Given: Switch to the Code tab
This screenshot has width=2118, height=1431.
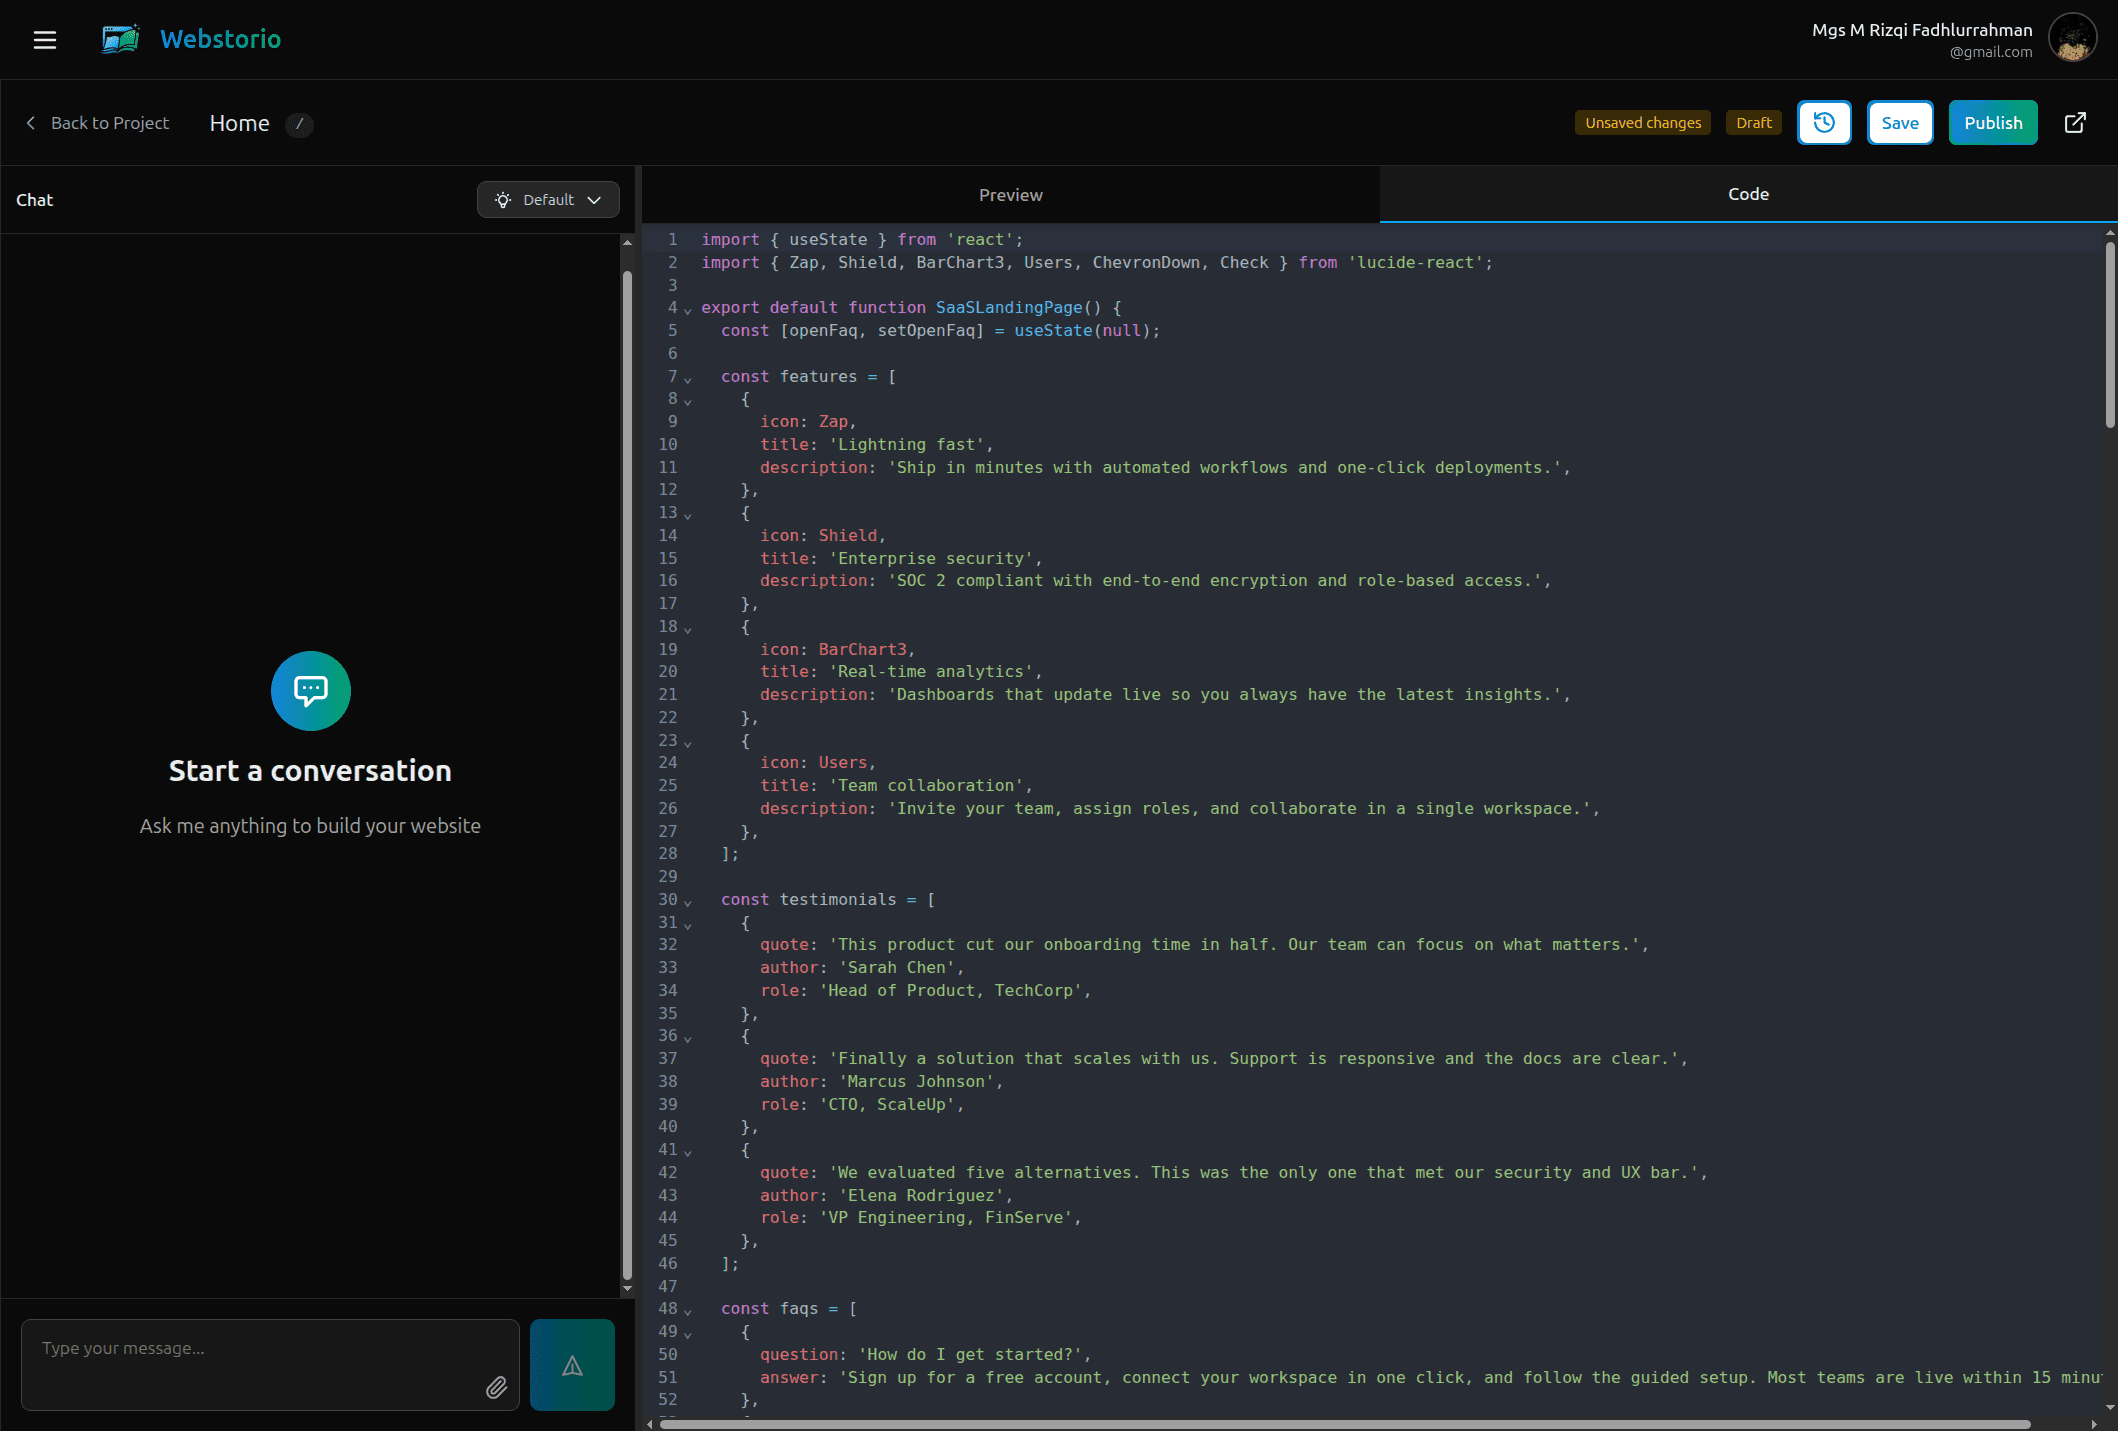Looking at the screenshot, I should 1748,194.
